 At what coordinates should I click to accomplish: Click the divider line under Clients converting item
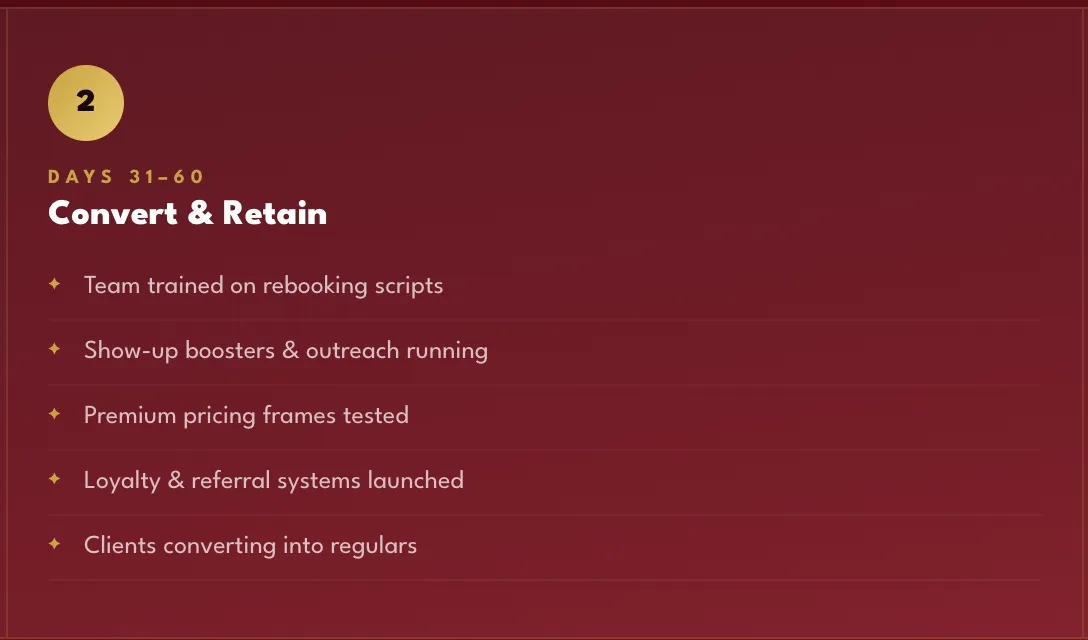544,580
